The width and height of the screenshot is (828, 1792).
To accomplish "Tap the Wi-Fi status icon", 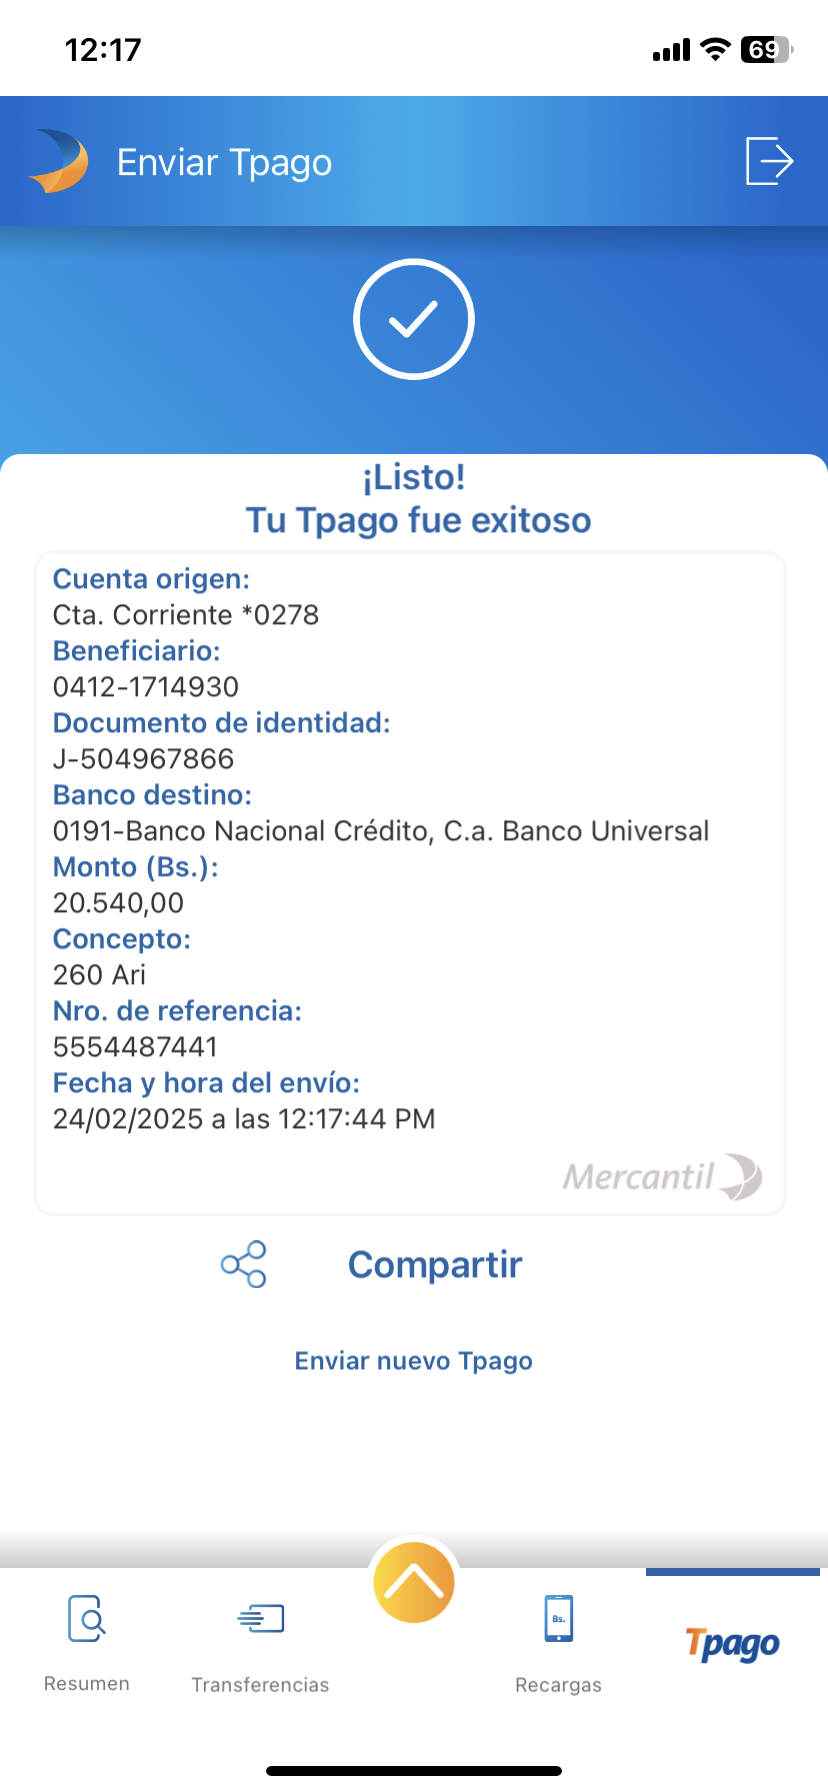I will (x=715, y=50).
